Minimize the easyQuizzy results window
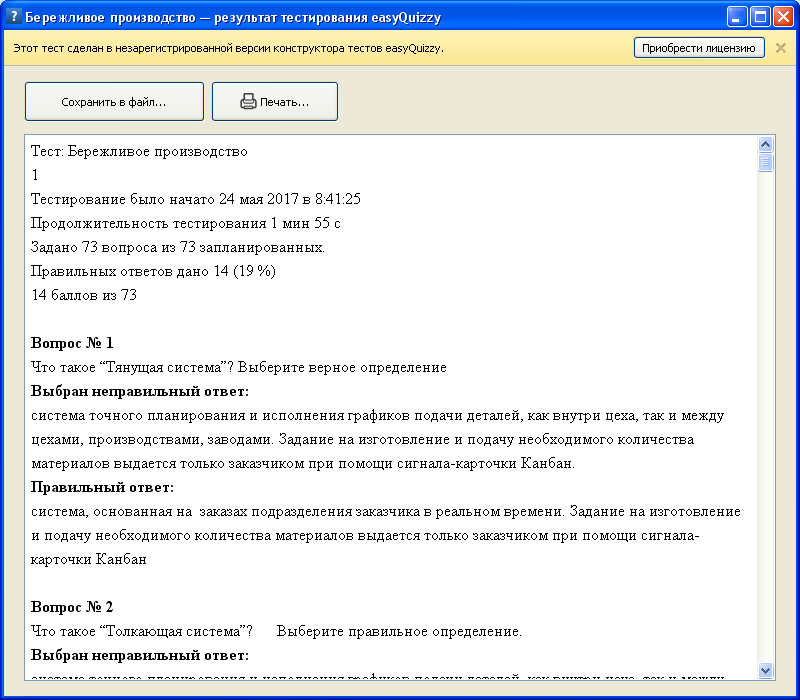 point(736,17)
